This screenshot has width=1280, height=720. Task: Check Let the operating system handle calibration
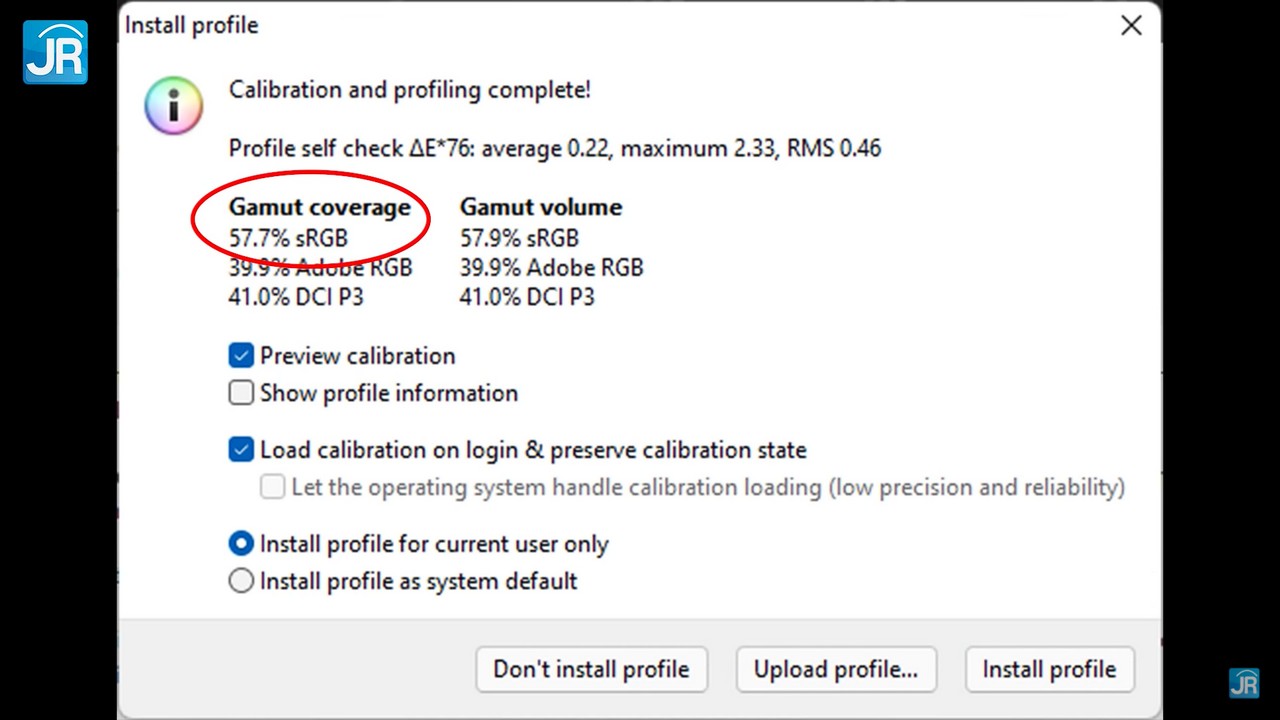pos(272,487)
